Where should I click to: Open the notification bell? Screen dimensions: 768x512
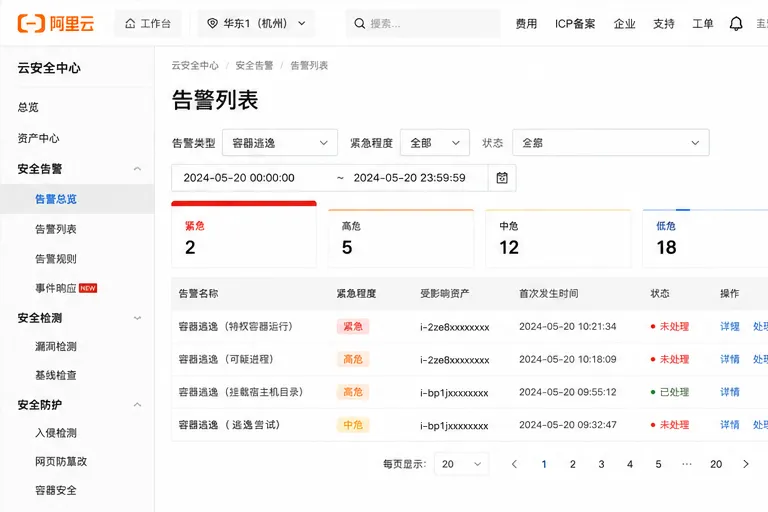click(x=736, y=24)
